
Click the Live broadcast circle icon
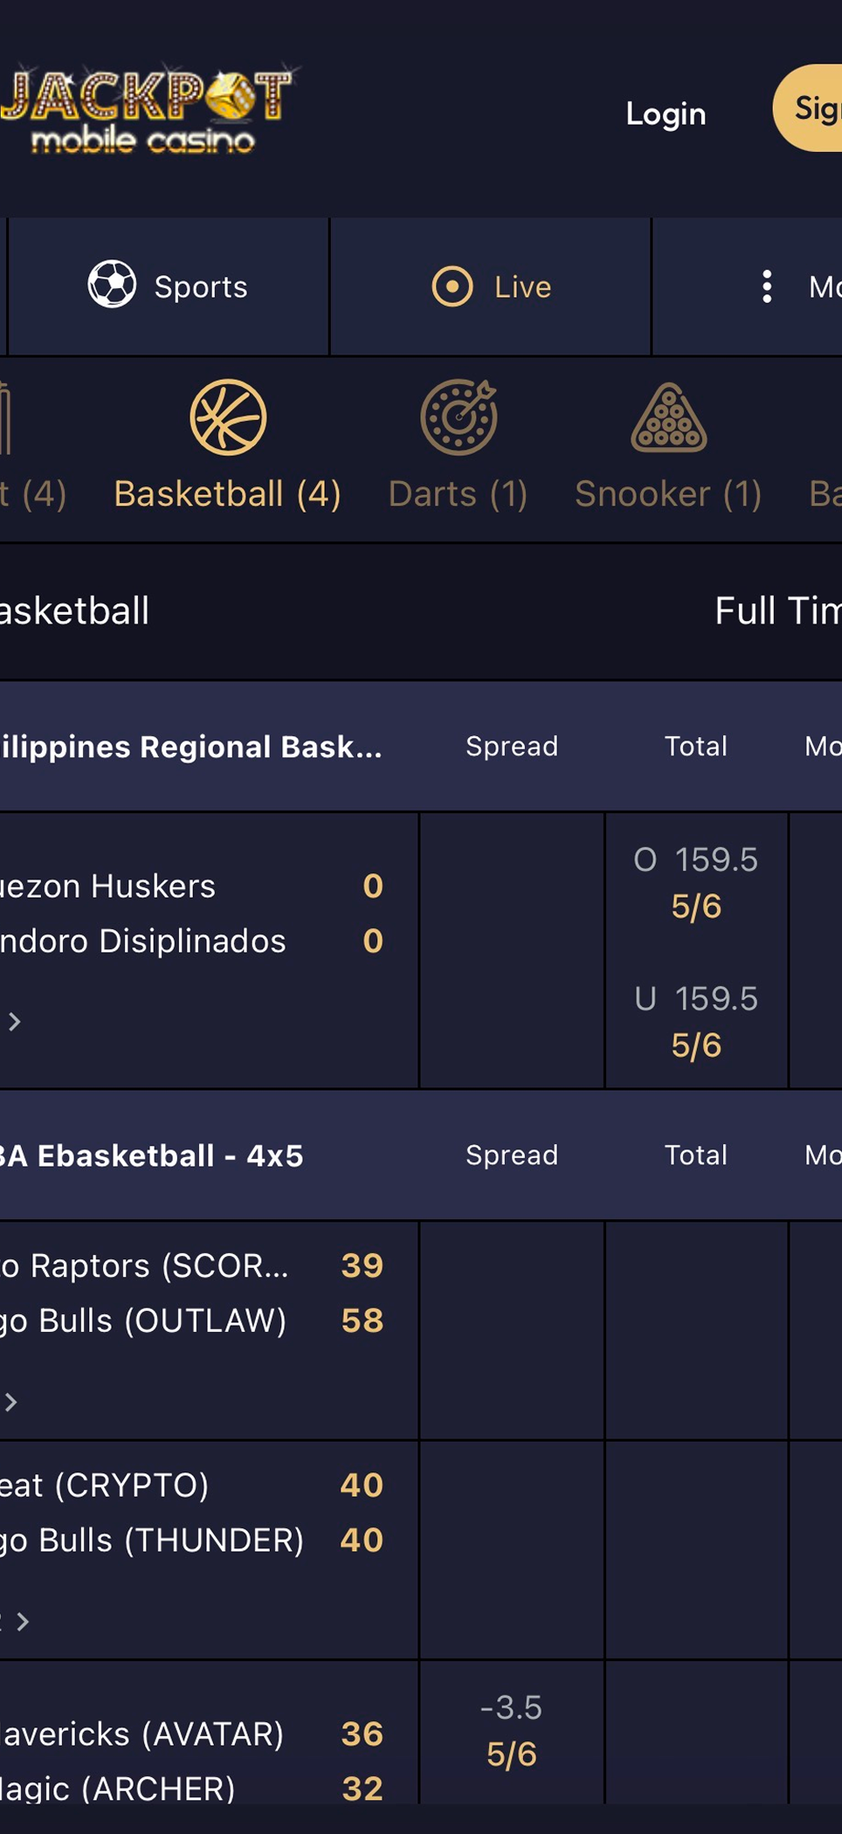point(452,287)
